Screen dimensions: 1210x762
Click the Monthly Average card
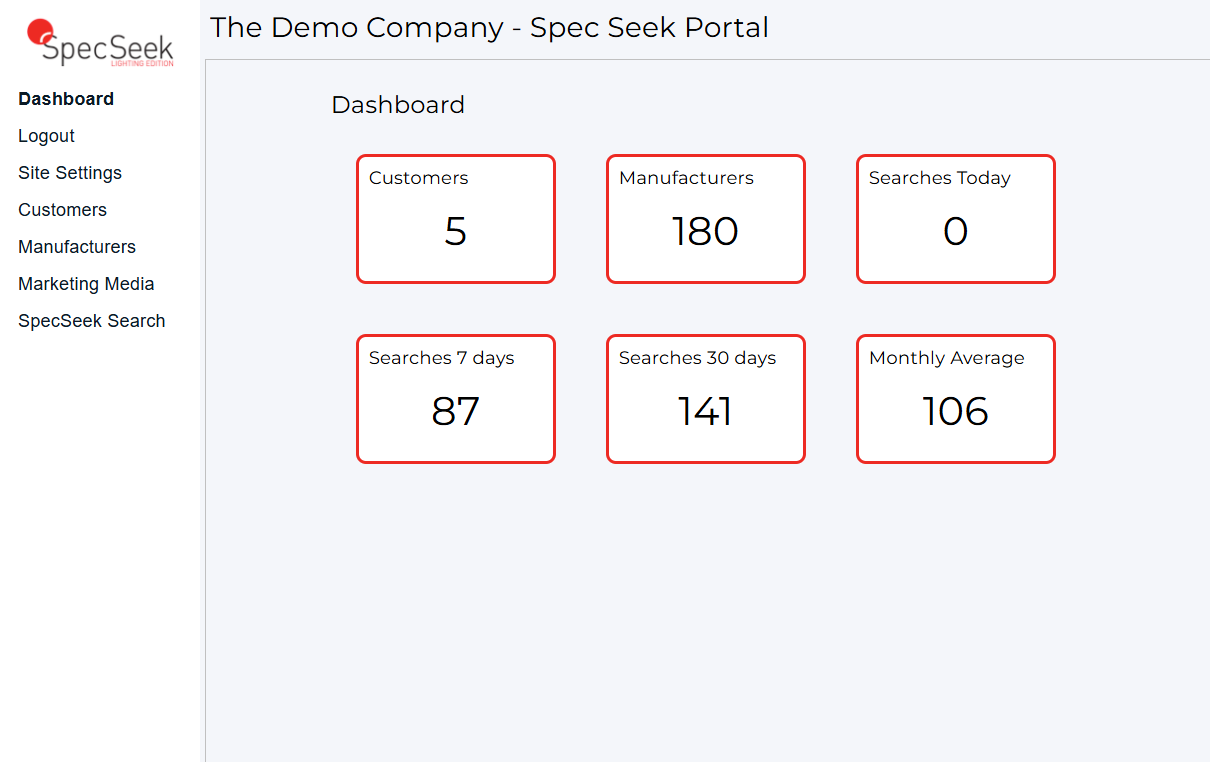(x=956, y=399)
